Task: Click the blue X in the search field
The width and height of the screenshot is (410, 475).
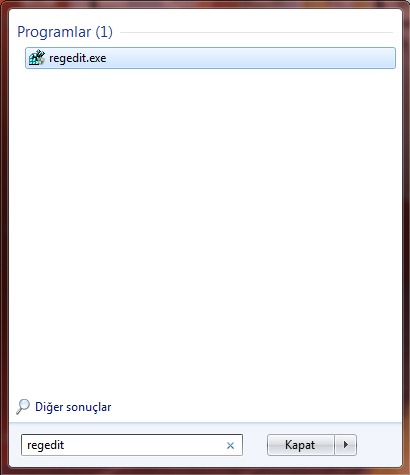Action: tap(230, 445)
